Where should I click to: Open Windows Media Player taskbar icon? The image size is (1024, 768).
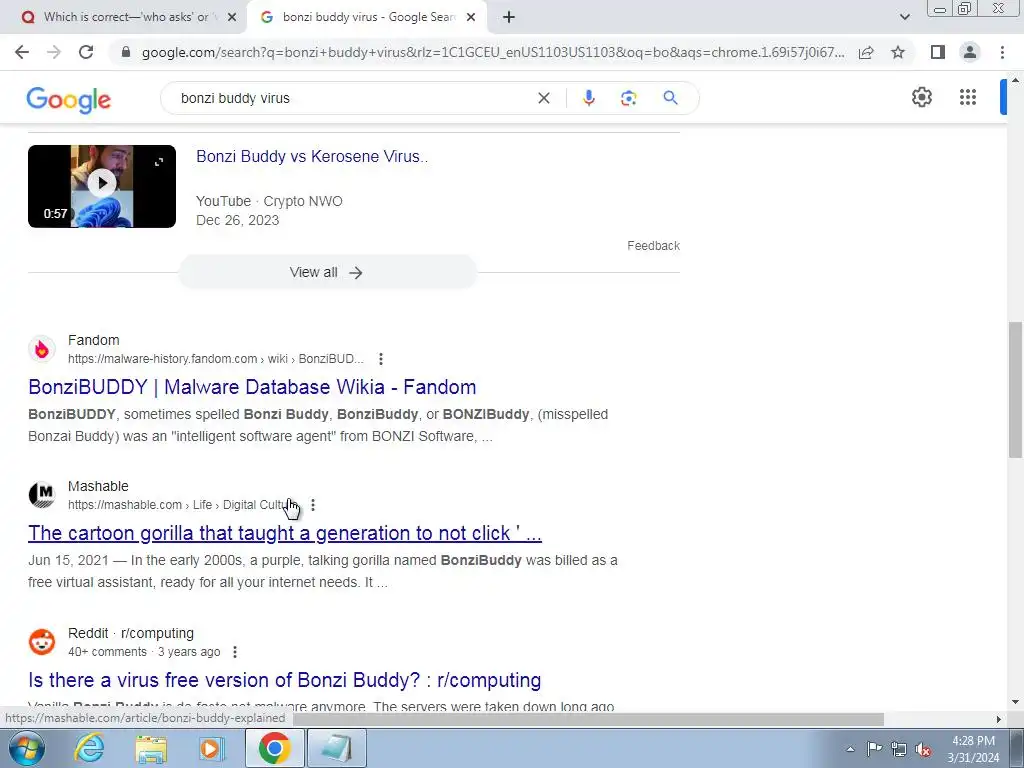coord(211,748)
